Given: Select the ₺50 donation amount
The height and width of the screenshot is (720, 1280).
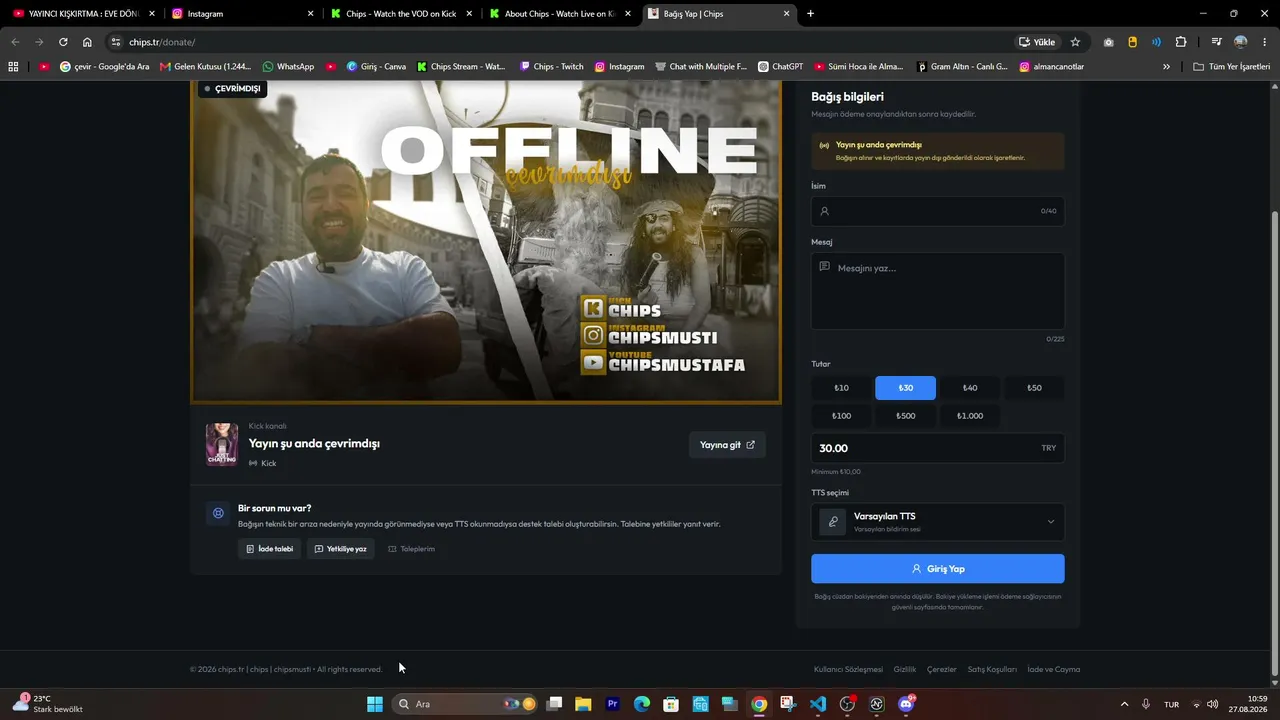Looking at the screenshot, I should [1034, 388].
